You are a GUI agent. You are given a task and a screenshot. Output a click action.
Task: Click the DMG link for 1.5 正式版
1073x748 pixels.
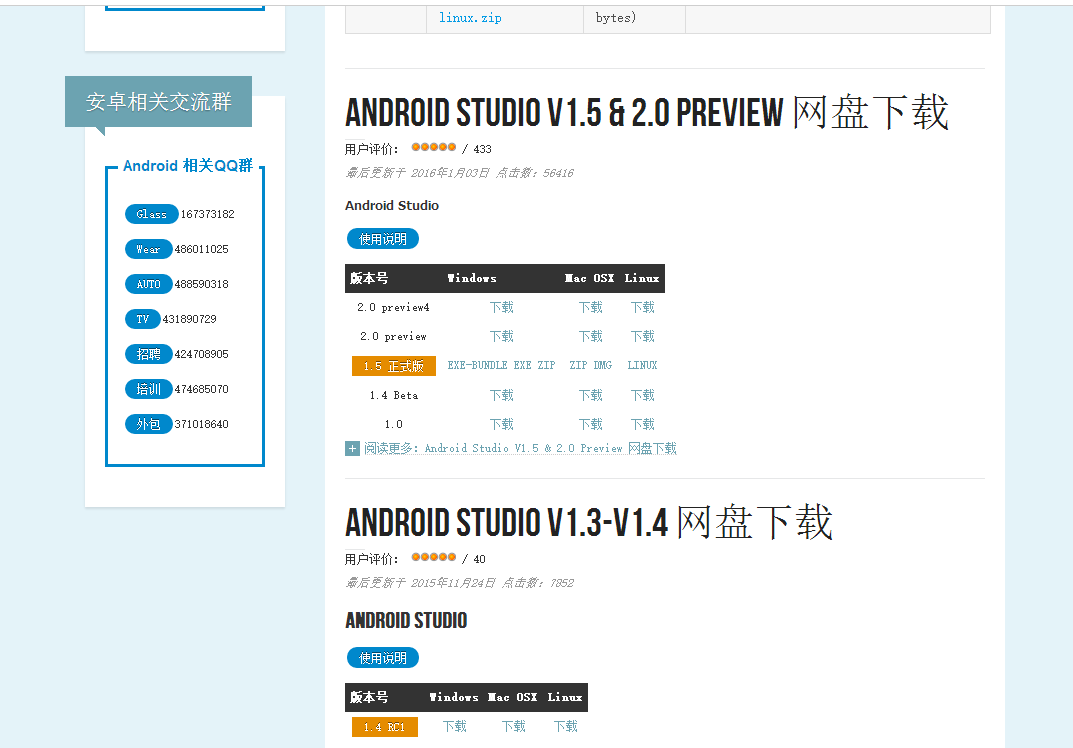[x=603, y=365]
